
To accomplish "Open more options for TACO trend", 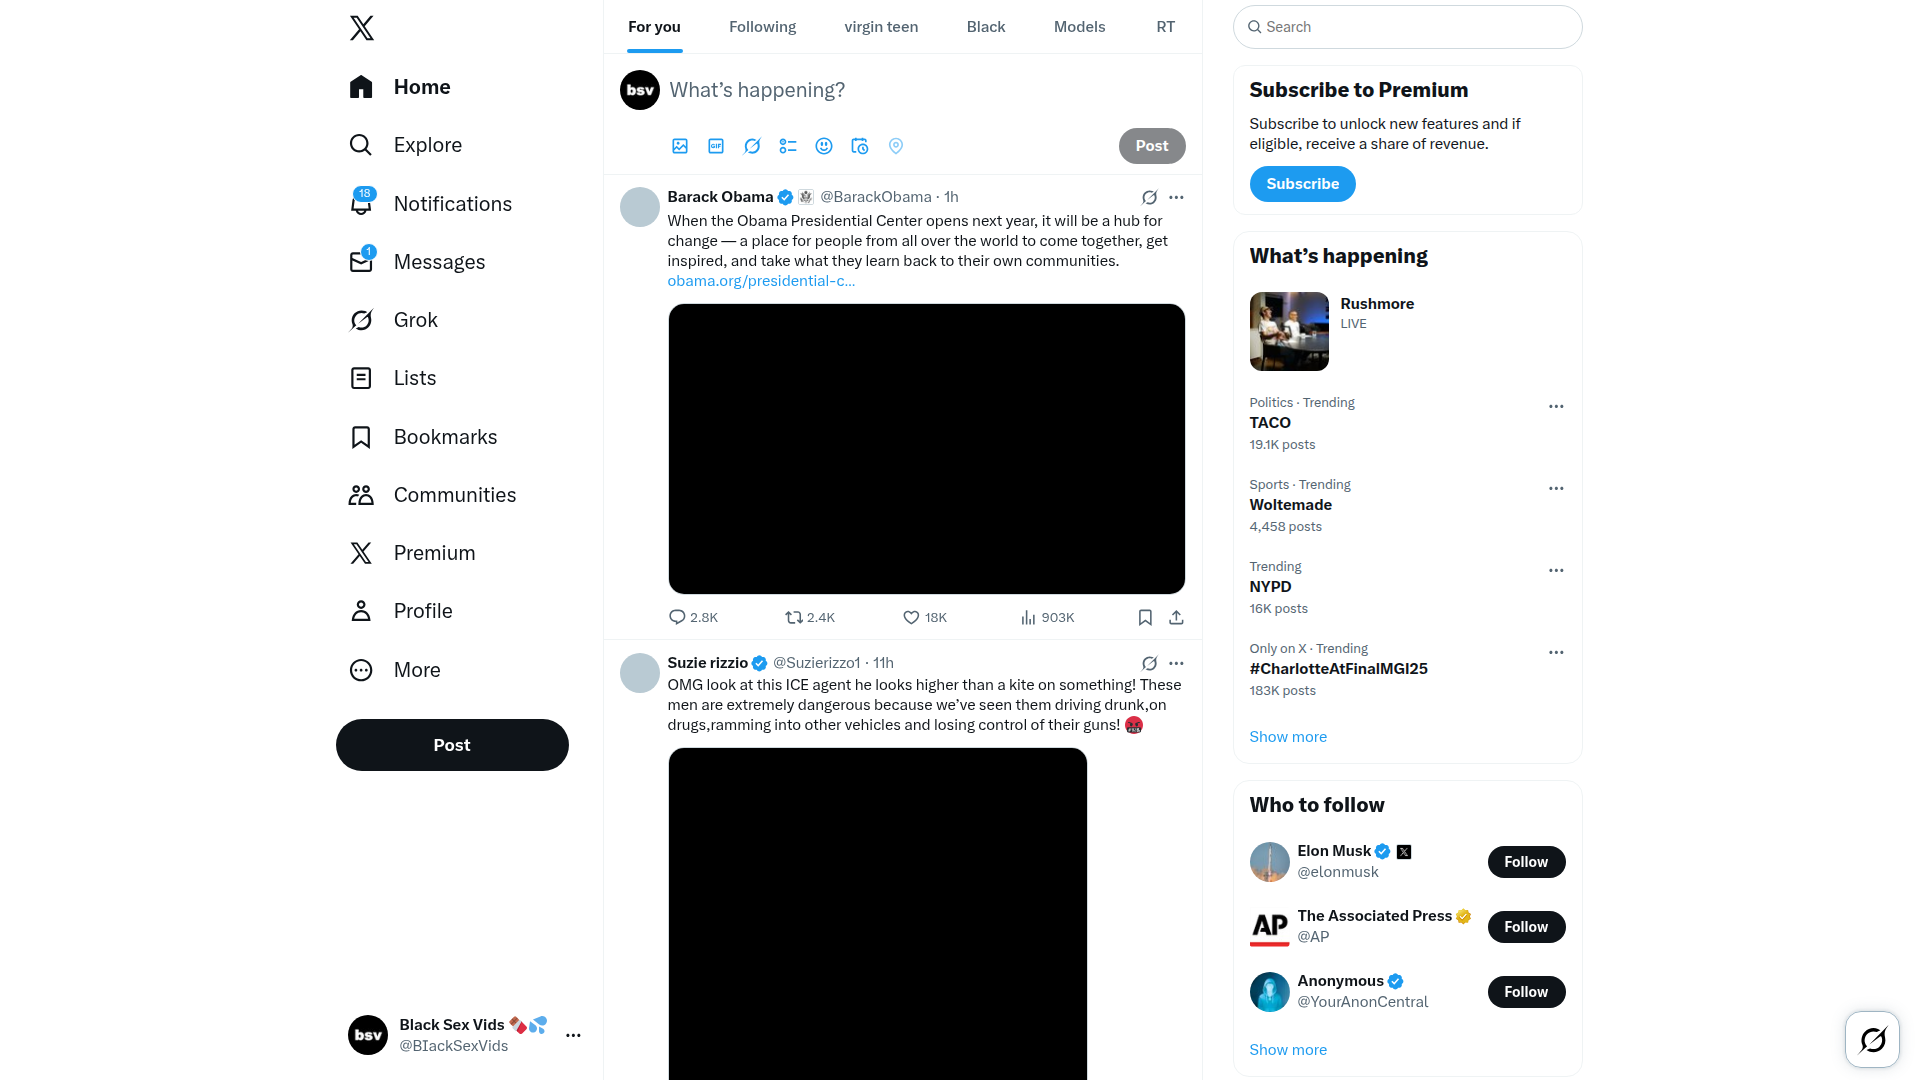I will coord(1556,407).
